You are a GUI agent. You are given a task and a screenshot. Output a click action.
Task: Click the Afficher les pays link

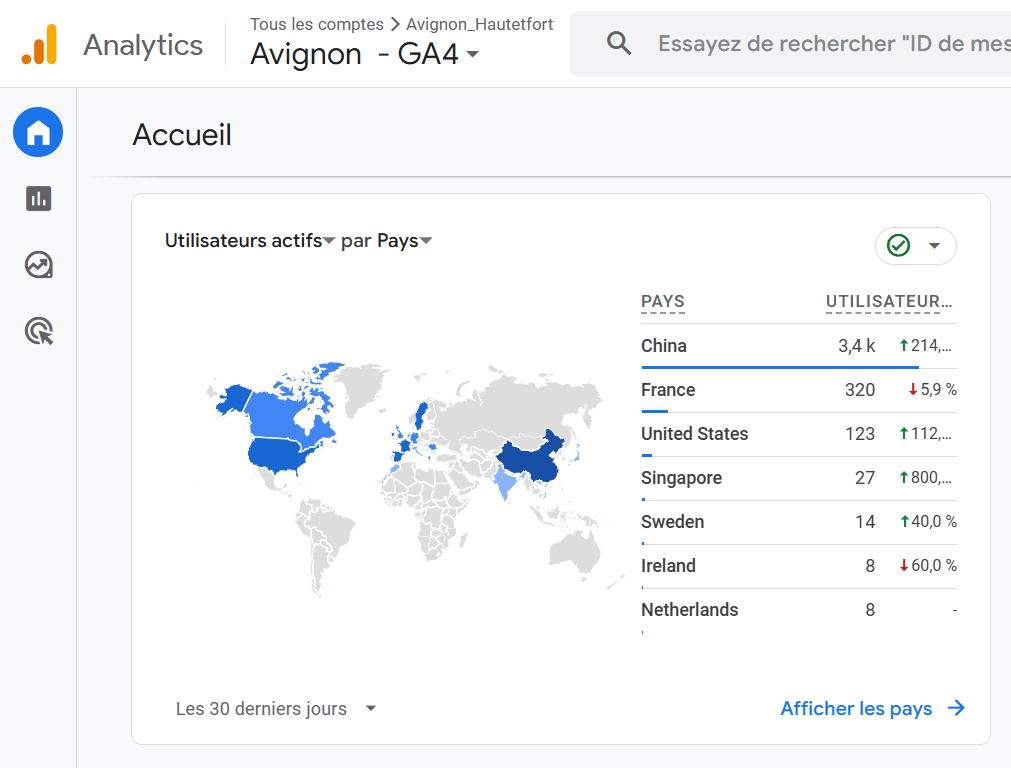(x=856, y=708)
